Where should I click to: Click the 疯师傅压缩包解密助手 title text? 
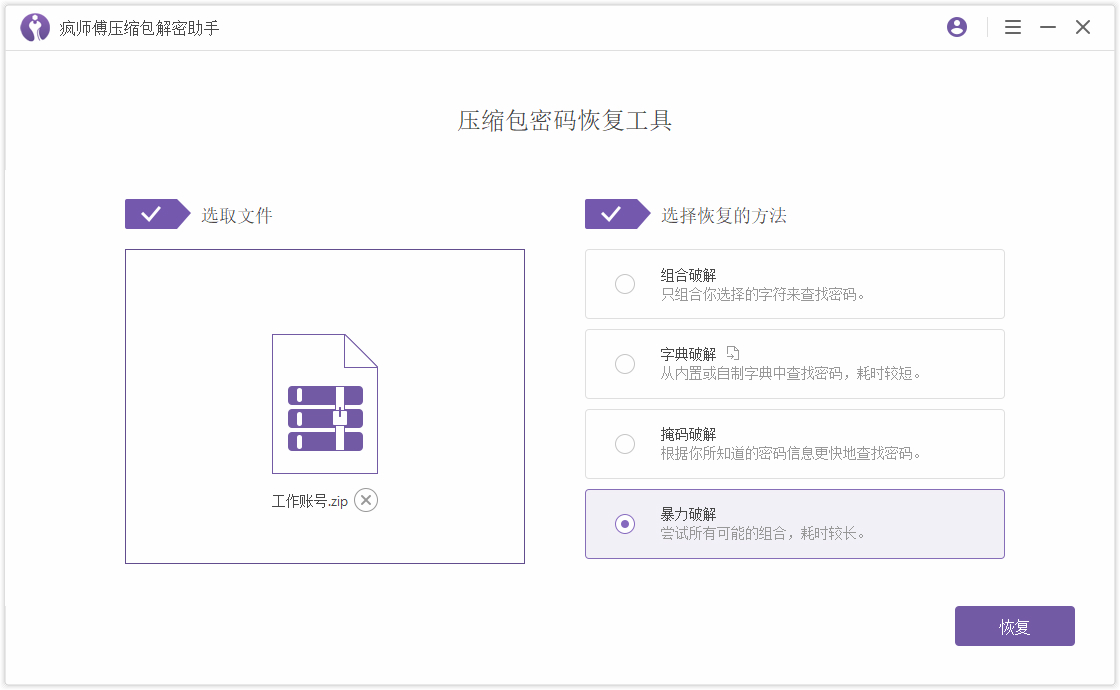coord(130,27)
